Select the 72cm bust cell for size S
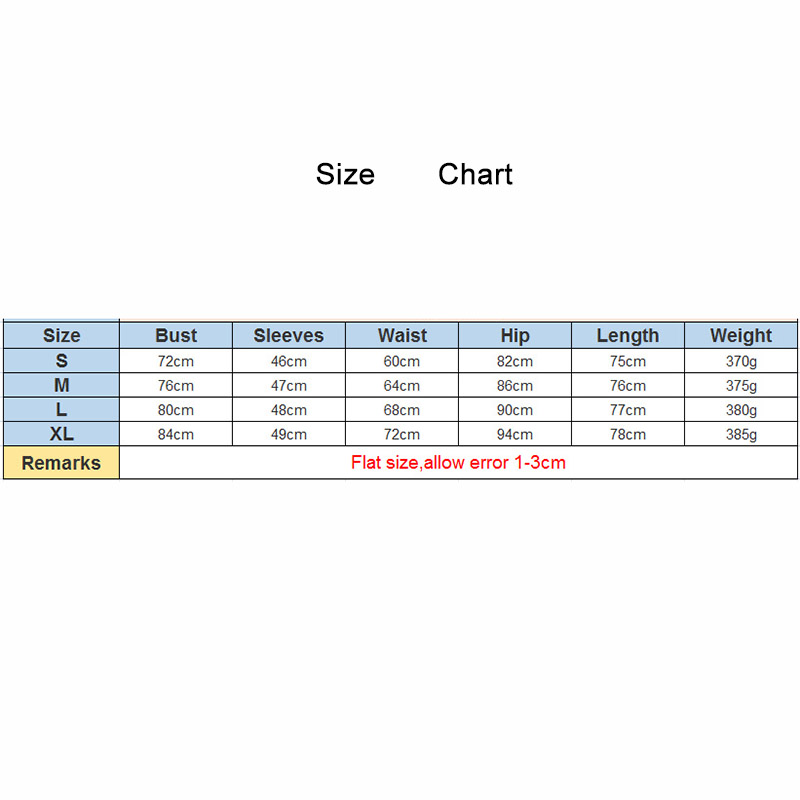 (176, 361)
